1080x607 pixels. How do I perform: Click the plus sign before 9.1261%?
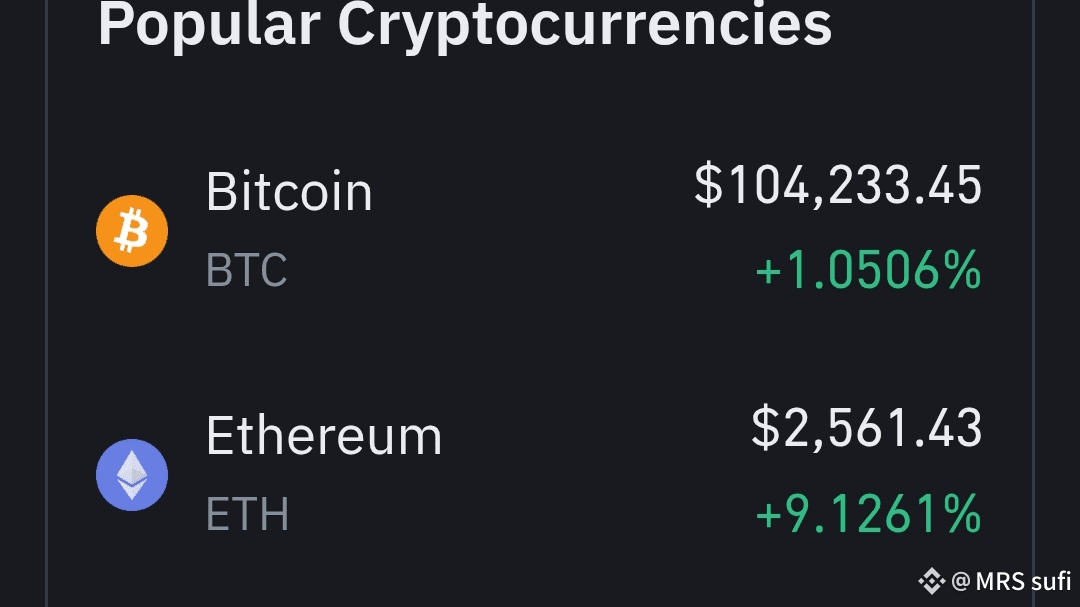(x=768, y=517)
